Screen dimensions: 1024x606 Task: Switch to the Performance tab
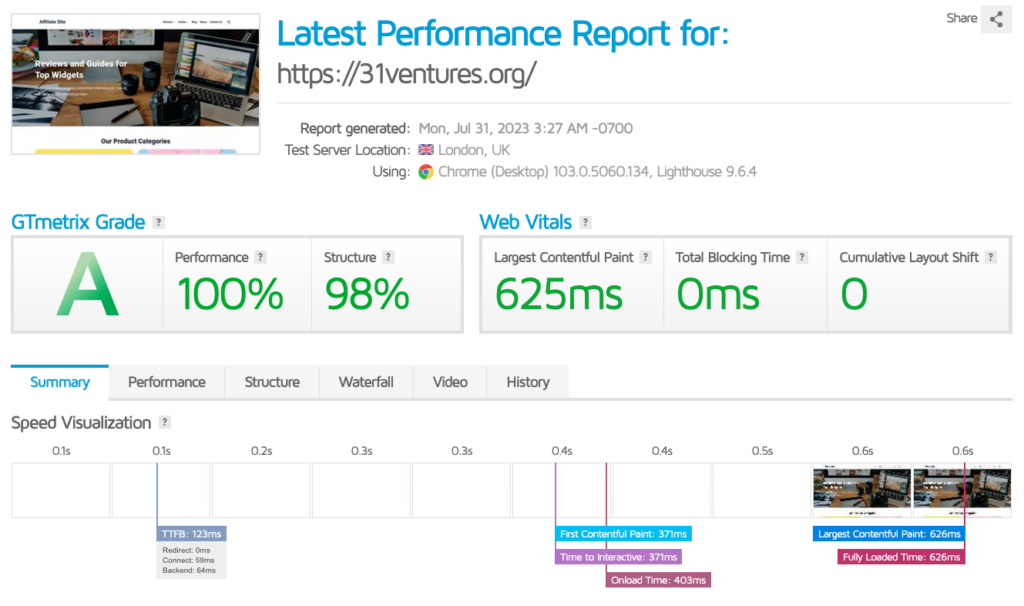click(x=167, y=382)
